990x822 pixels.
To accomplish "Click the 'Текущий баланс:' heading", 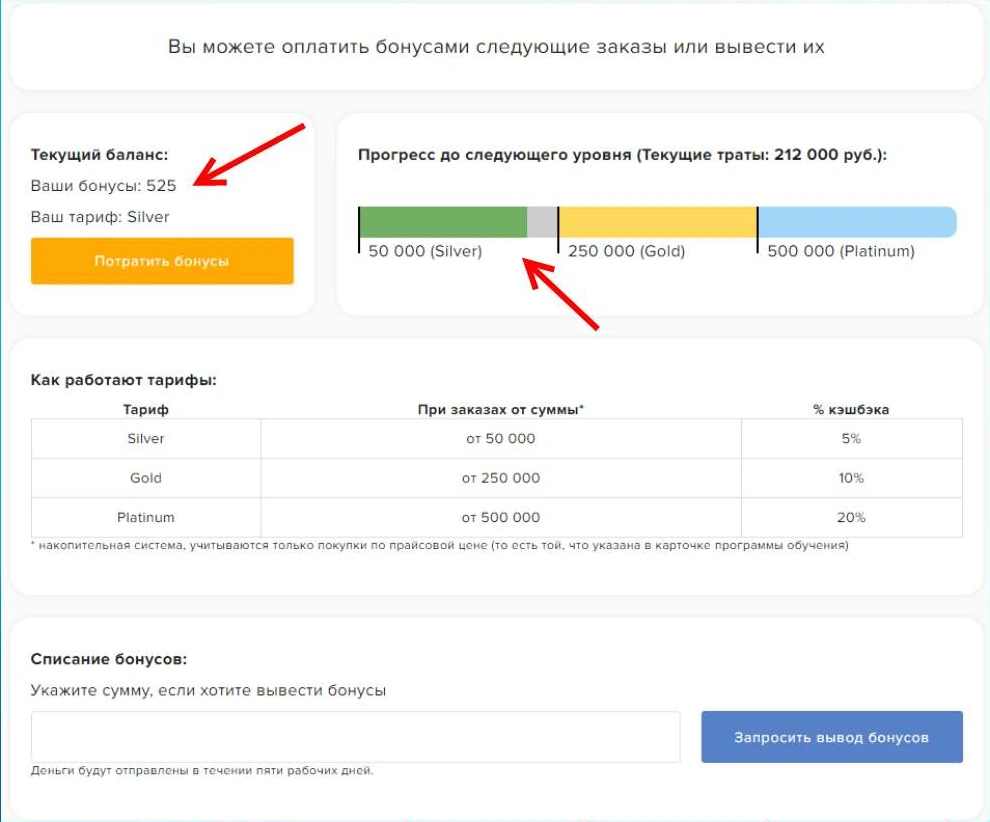I will coord(99,155).
